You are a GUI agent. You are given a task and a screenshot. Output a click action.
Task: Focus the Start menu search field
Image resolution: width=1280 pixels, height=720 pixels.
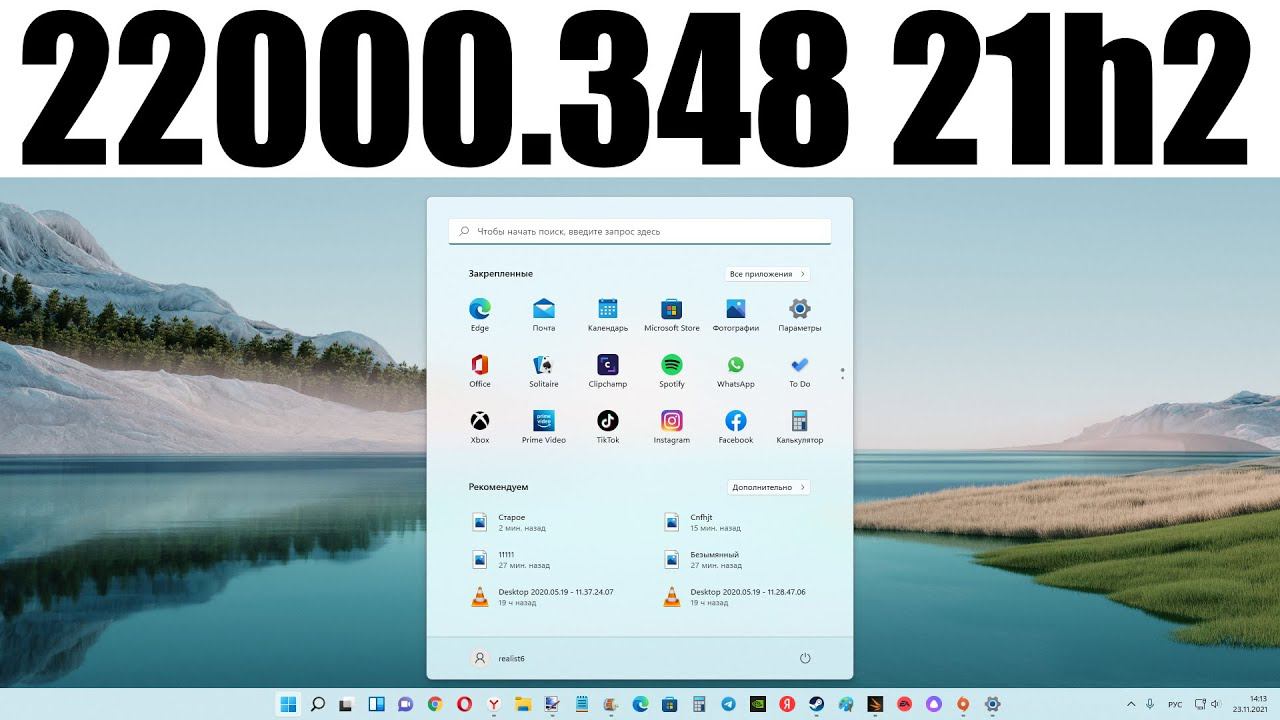click(x=640, y=231)
